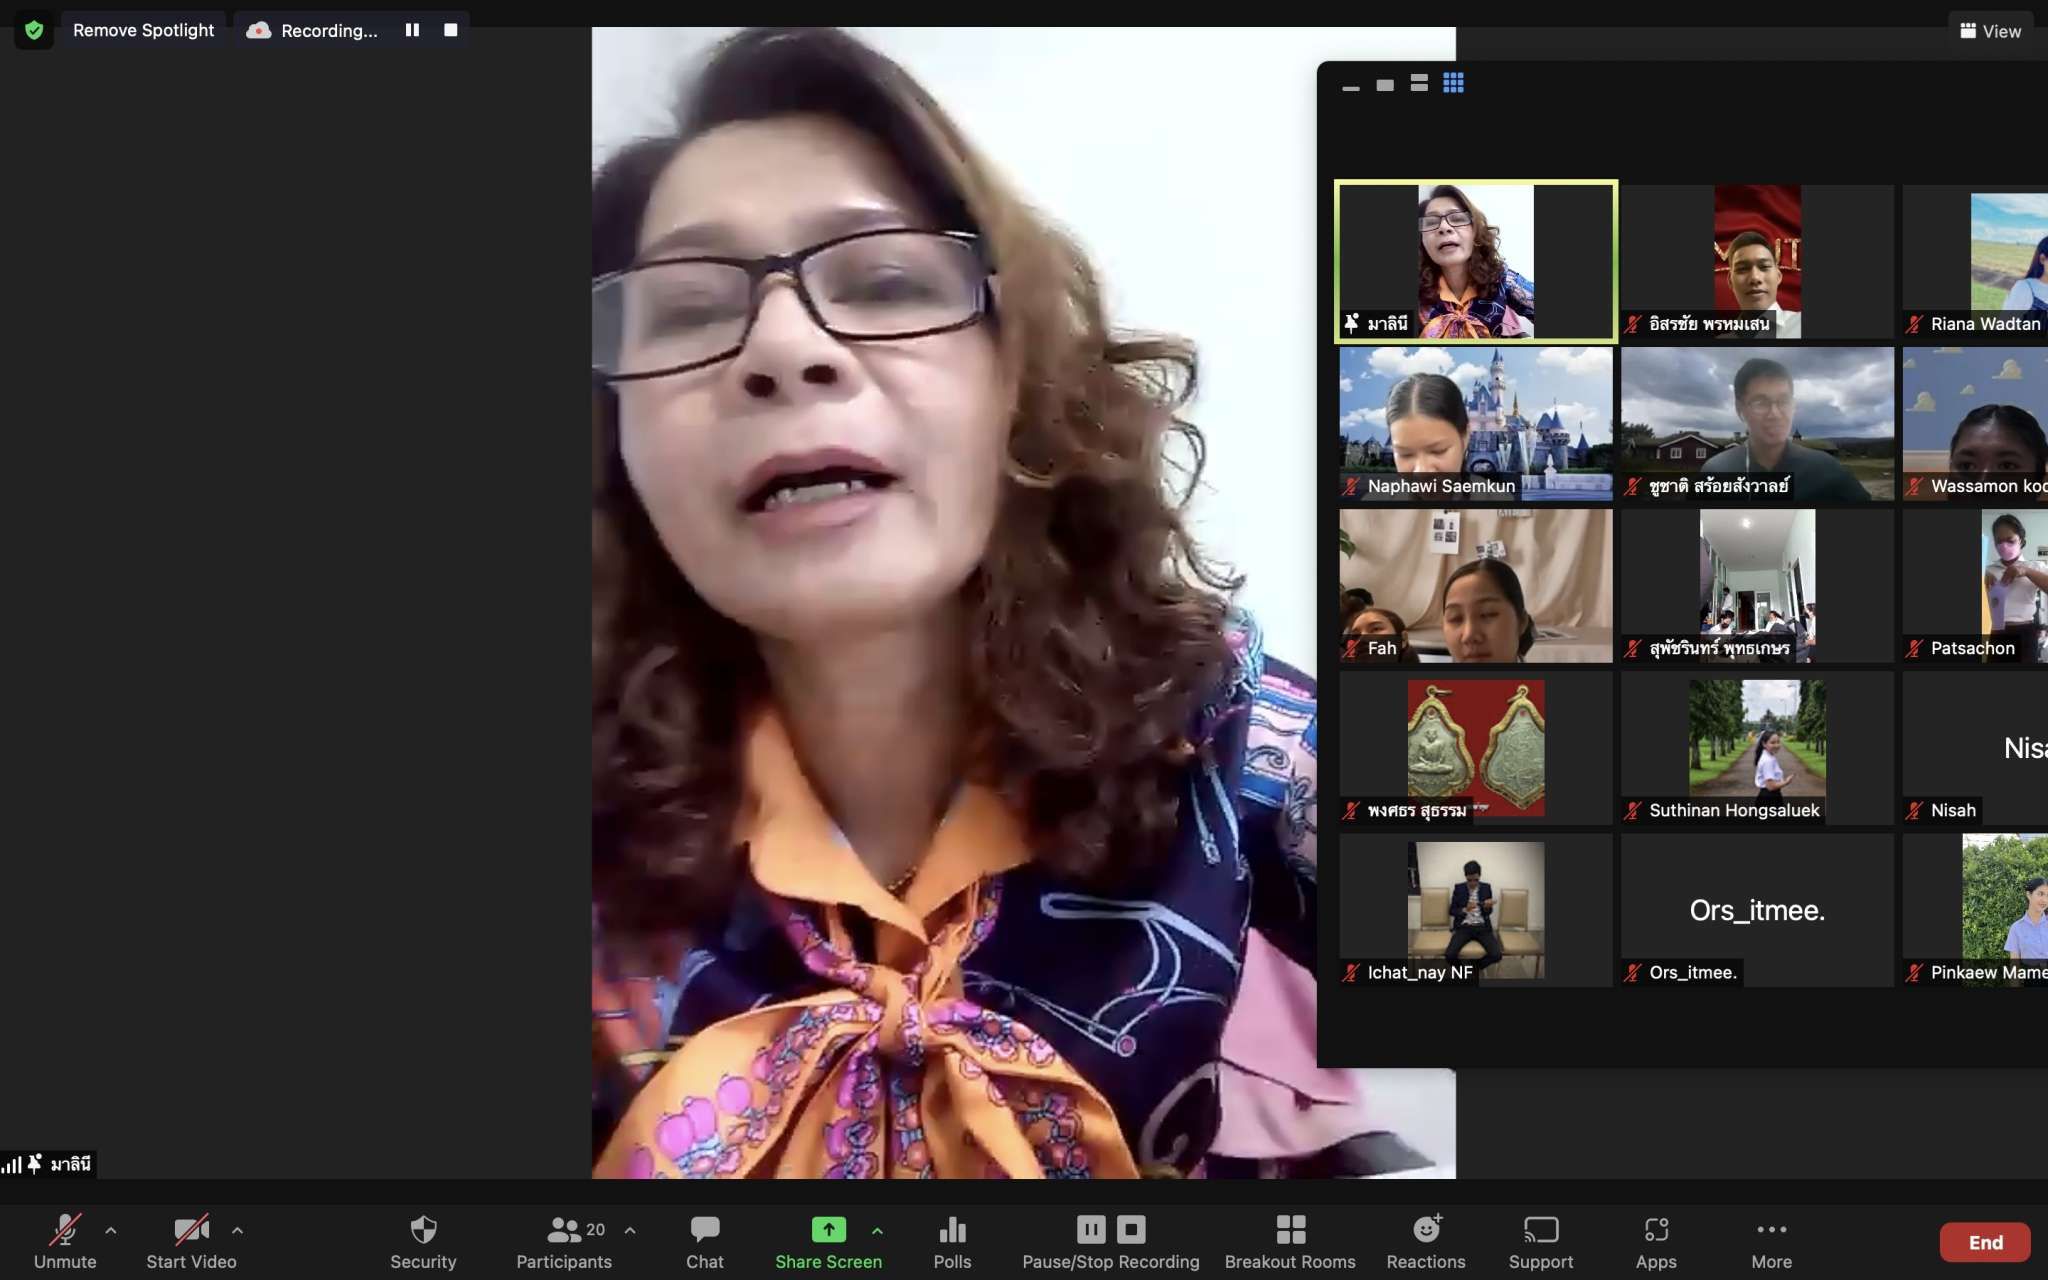Open the Security shield icon
Viewport: 2048px width, 1280px height.
pos(423,1230)
